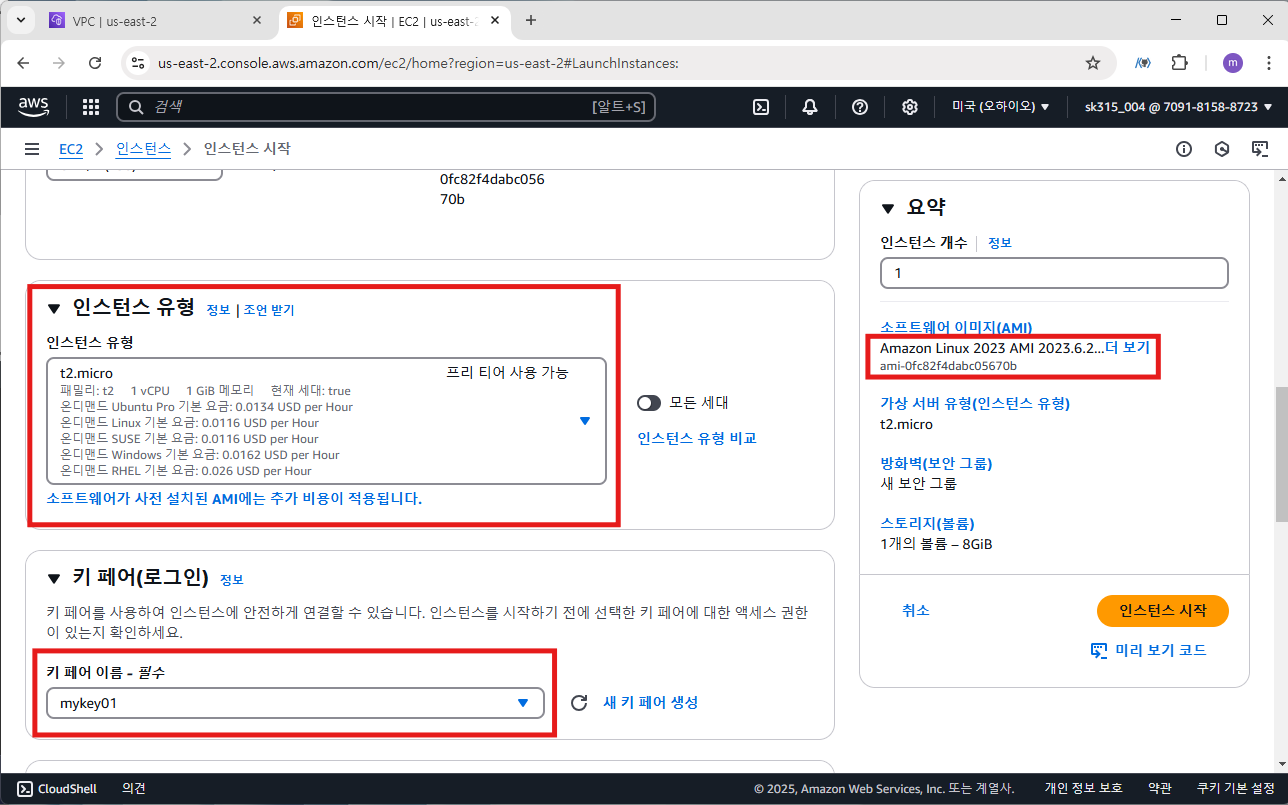Open 소프트웨어 이미지(AMI) summary link
Viewport: 1288px width, 805px height.
click(x=956, y=328)
